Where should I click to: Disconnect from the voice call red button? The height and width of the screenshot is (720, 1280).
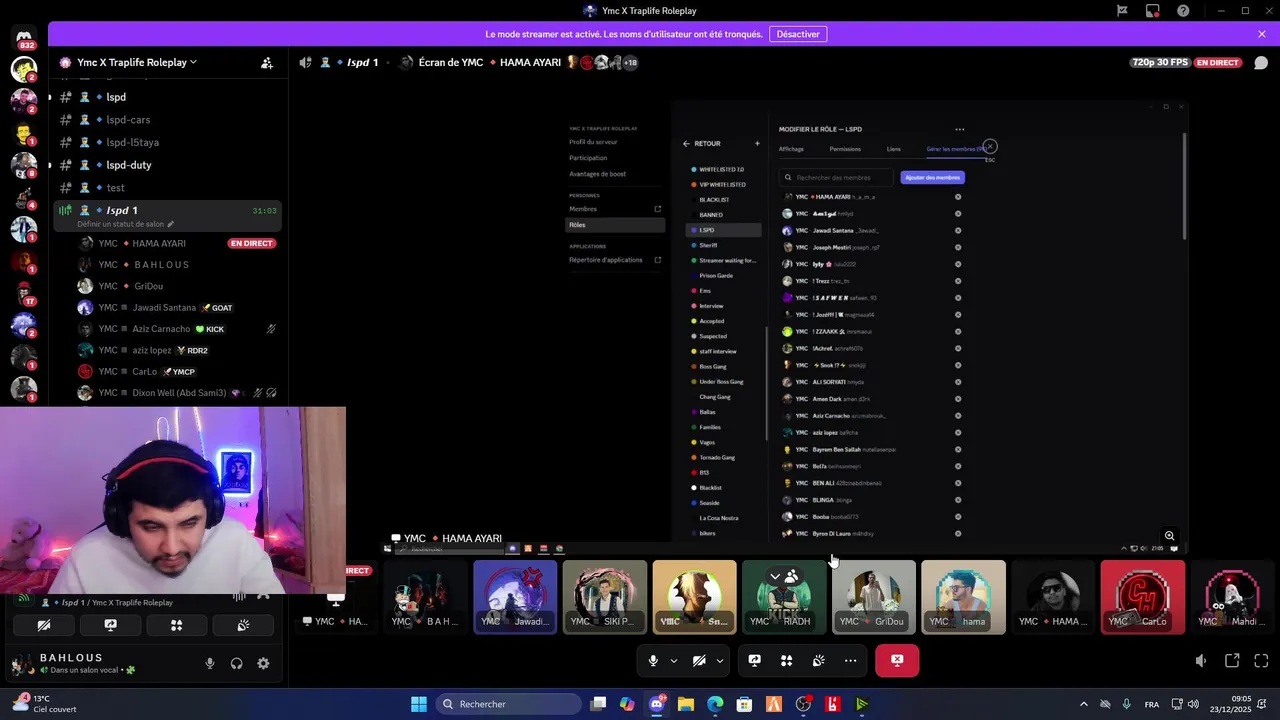pos(897,660)
